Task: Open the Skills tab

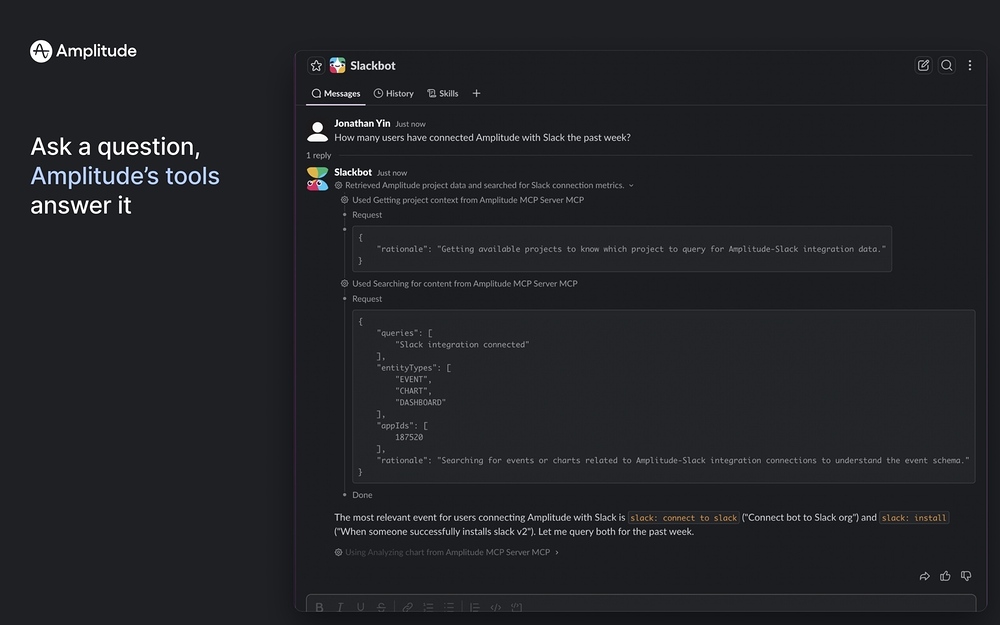Action: (x=443, y=94)
